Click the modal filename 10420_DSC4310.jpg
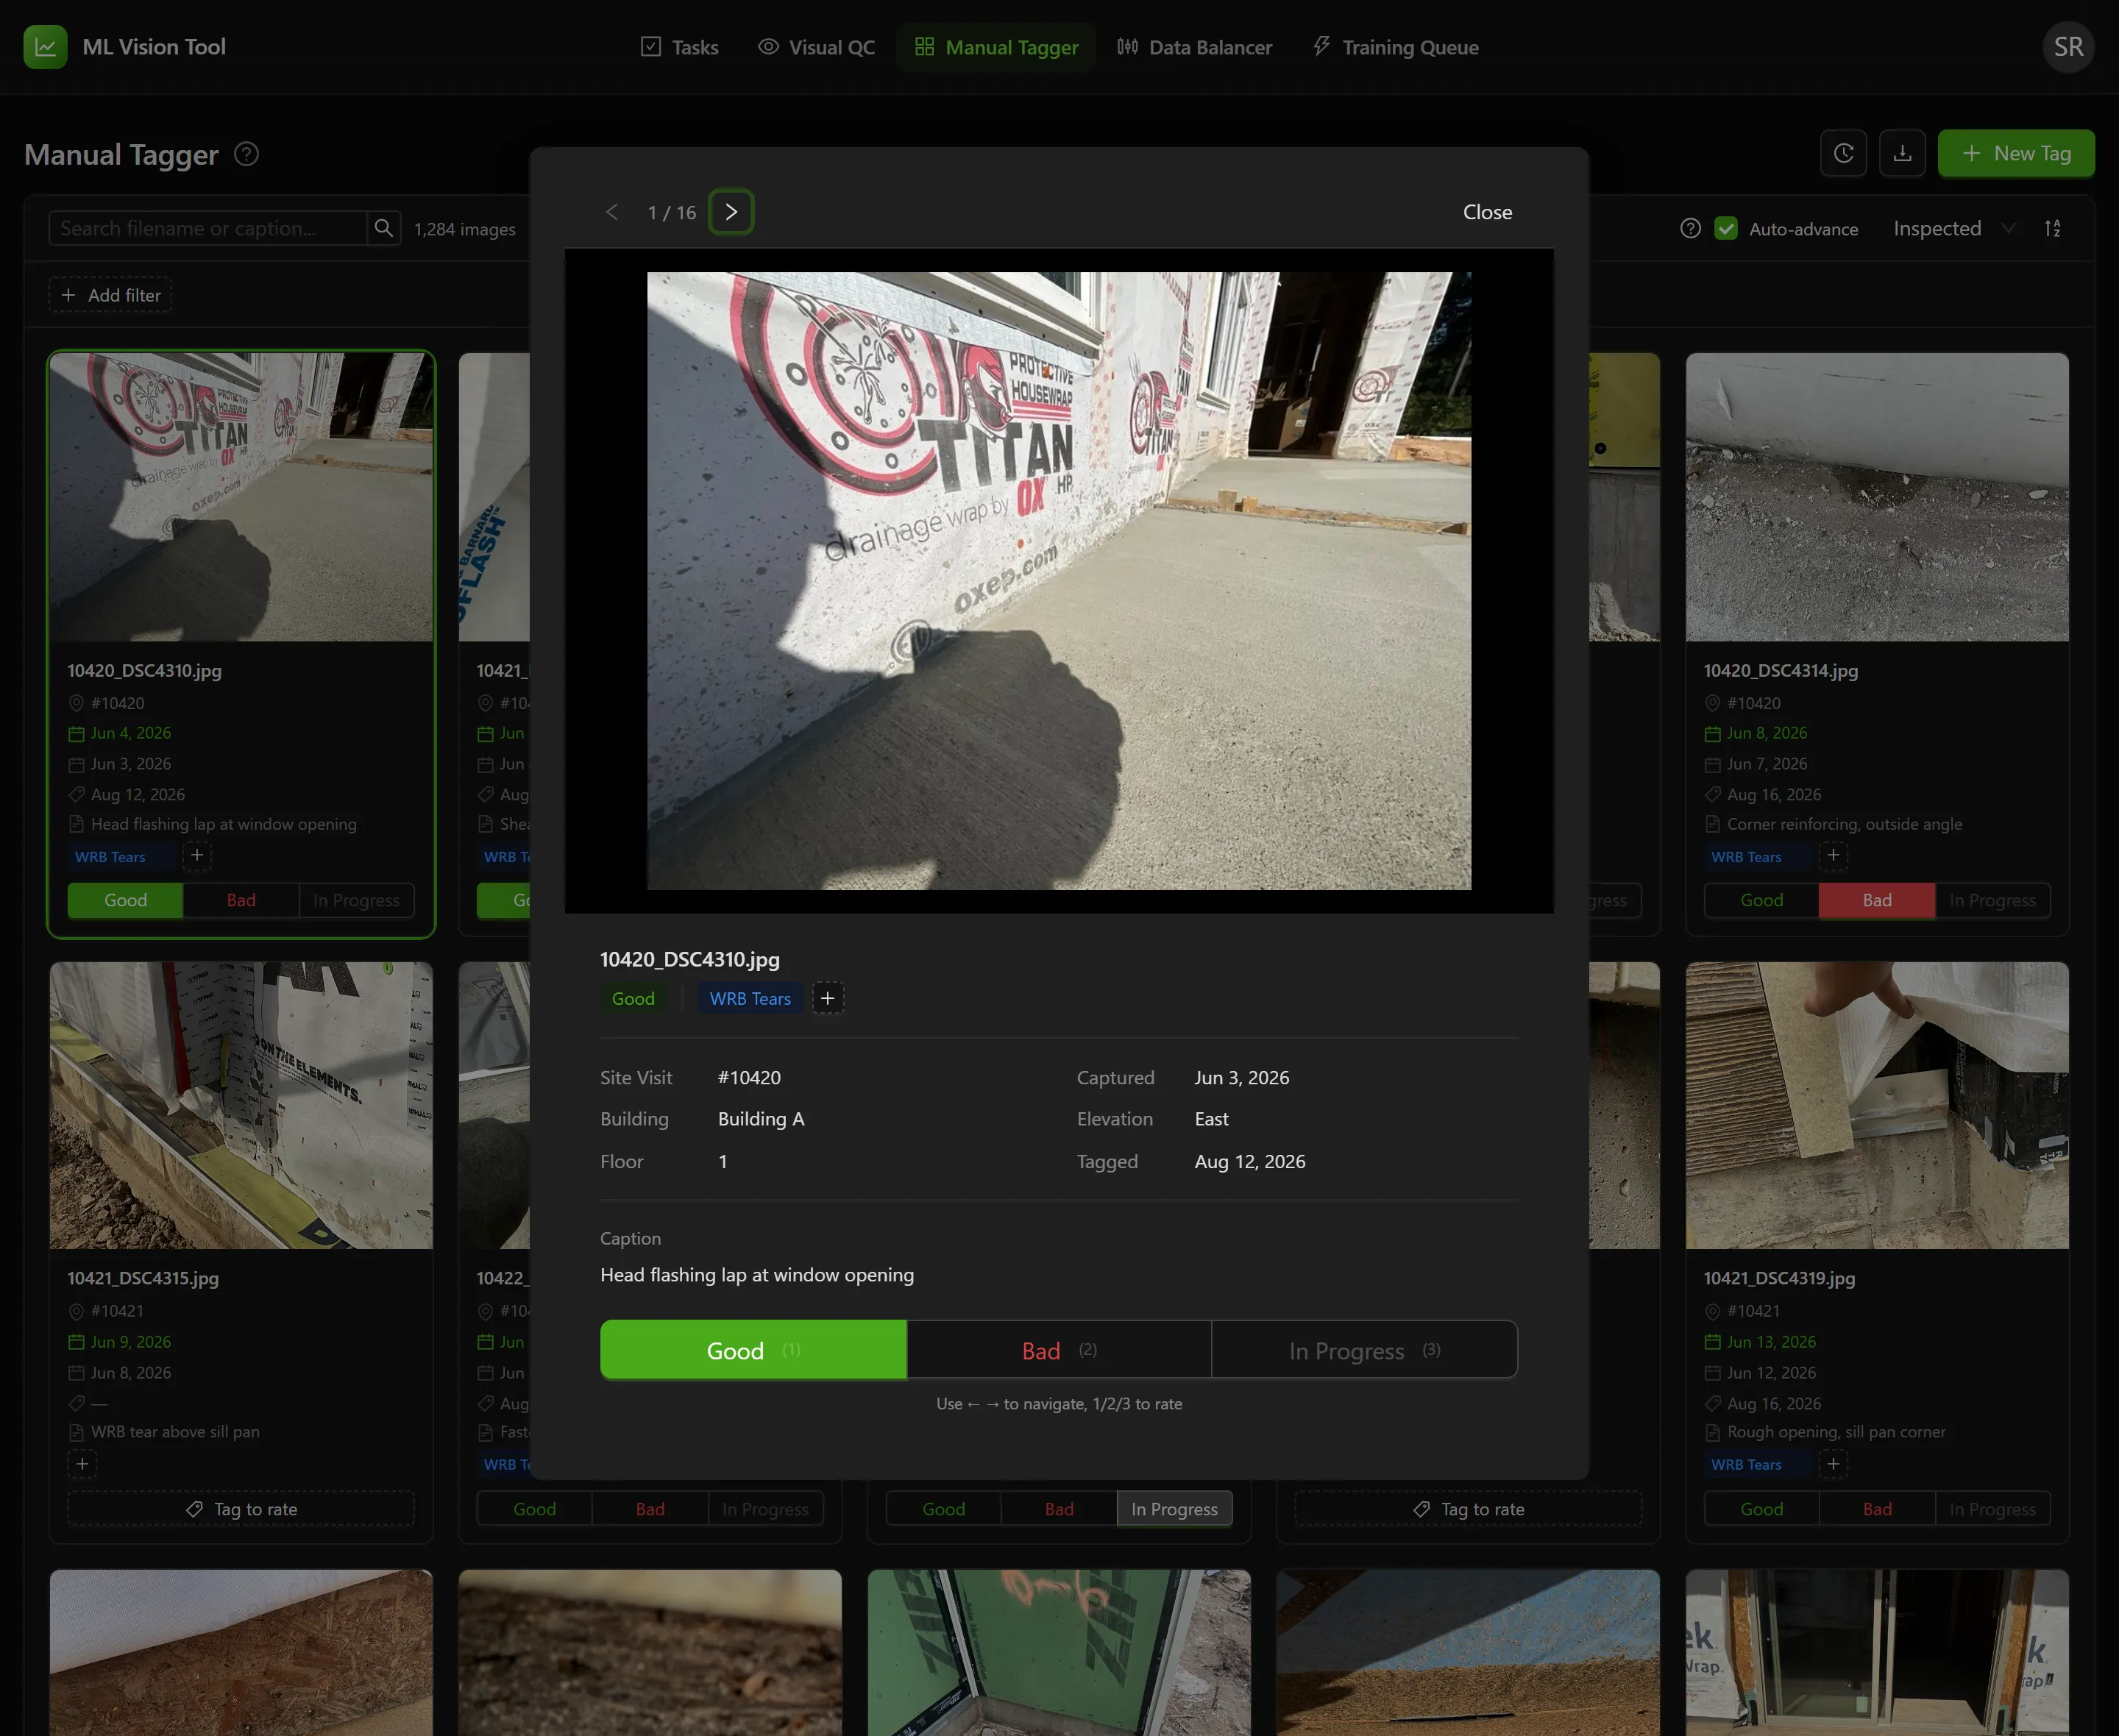The image size is (2119, 1736). (689, 959)
